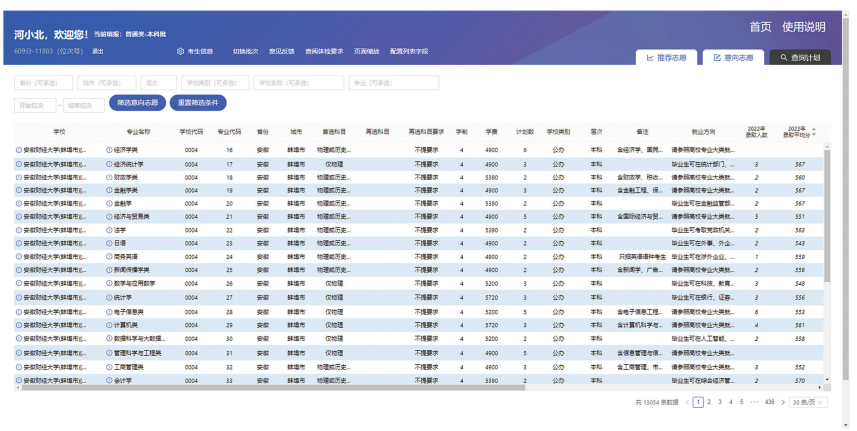The height and width of the screenshot is (431, 857).
Task: Go to page 2 in pagination
Action: [x=709, y=403]
